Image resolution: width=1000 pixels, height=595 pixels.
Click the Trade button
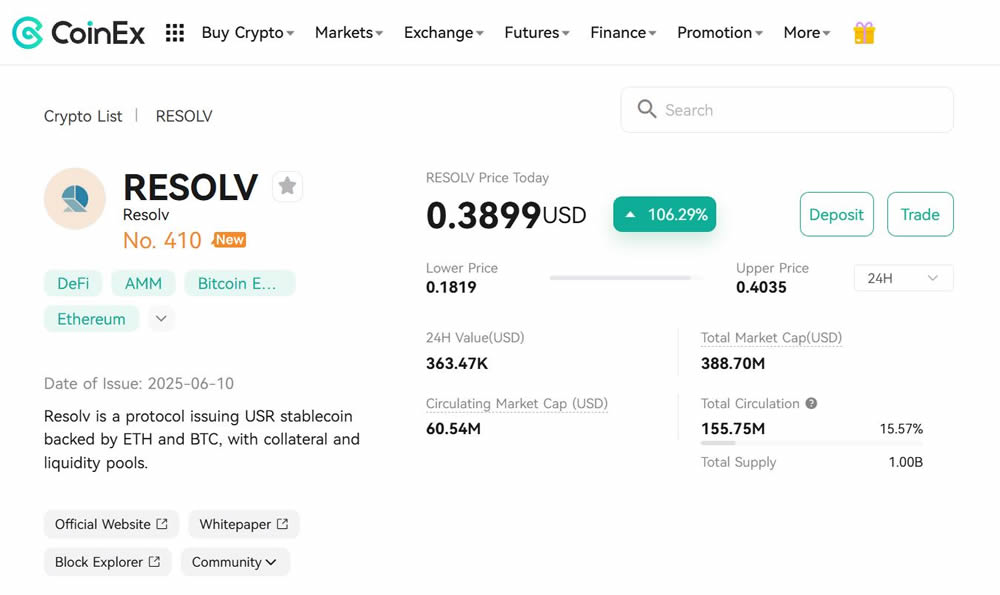pos(919,214)
